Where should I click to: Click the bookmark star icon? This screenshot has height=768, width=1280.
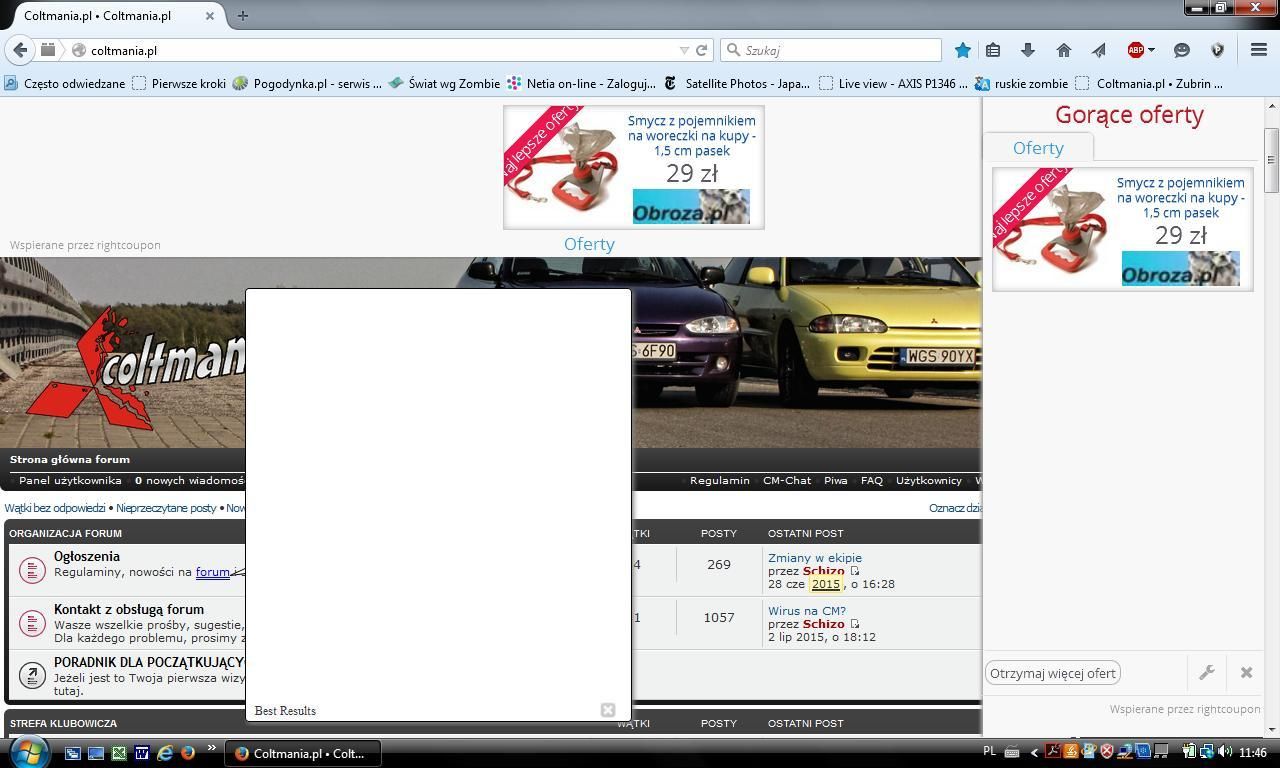(x=962, y=50)
